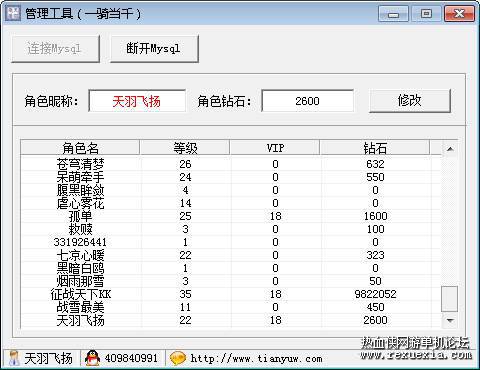Select the row 烟雨那雪
This screenshot has width=480, height=370.
(231, 281)
